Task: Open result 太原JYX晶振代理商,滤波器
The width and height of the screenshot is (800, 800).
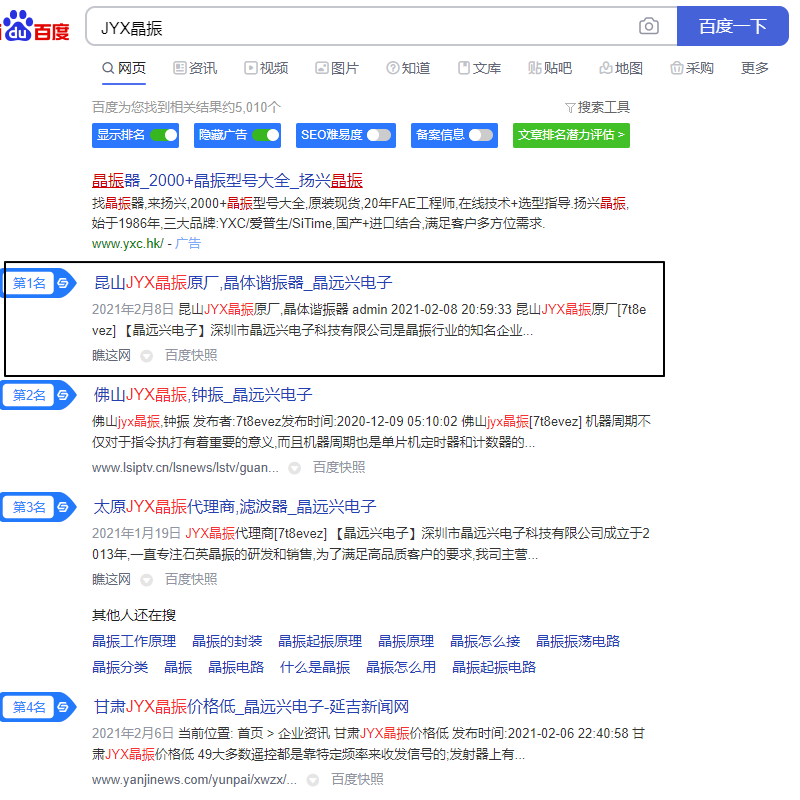Action: pos(235,507)
